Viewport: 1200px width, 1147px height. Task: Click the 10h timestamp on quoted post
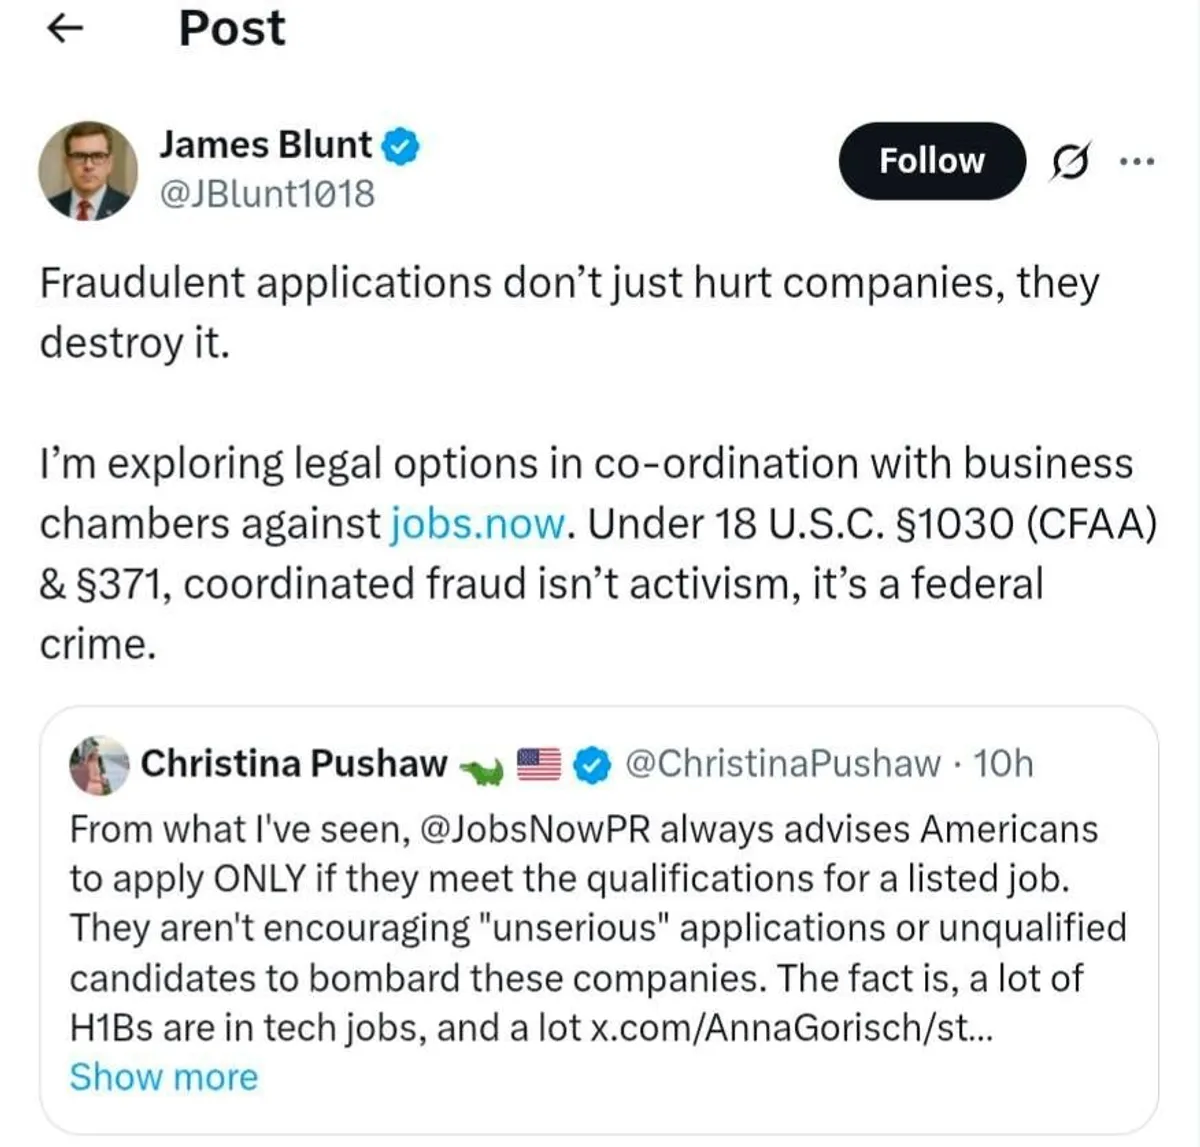click(1003, 764)
